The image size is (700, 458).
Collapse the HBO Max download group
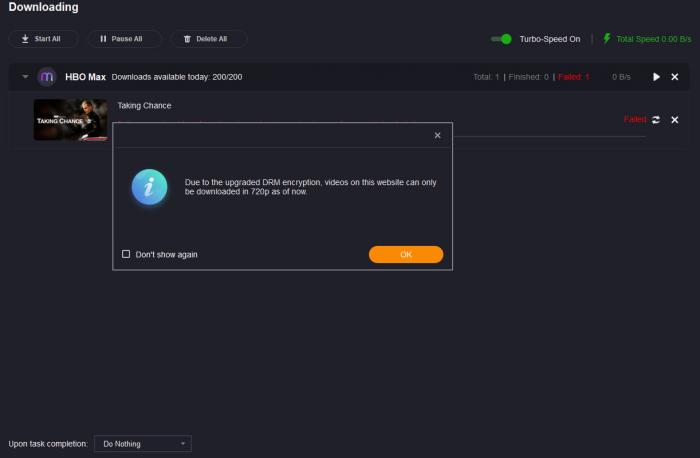25,77
